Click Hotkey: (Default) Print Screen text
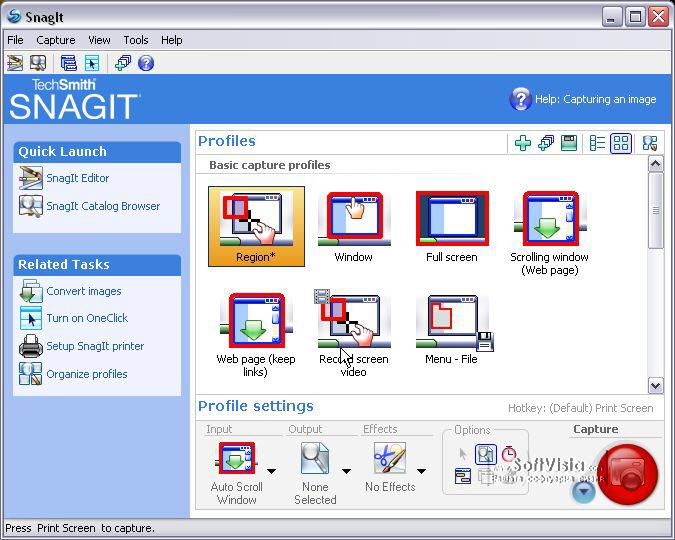This screenshot has height=540, width=675. coord(581,408)
